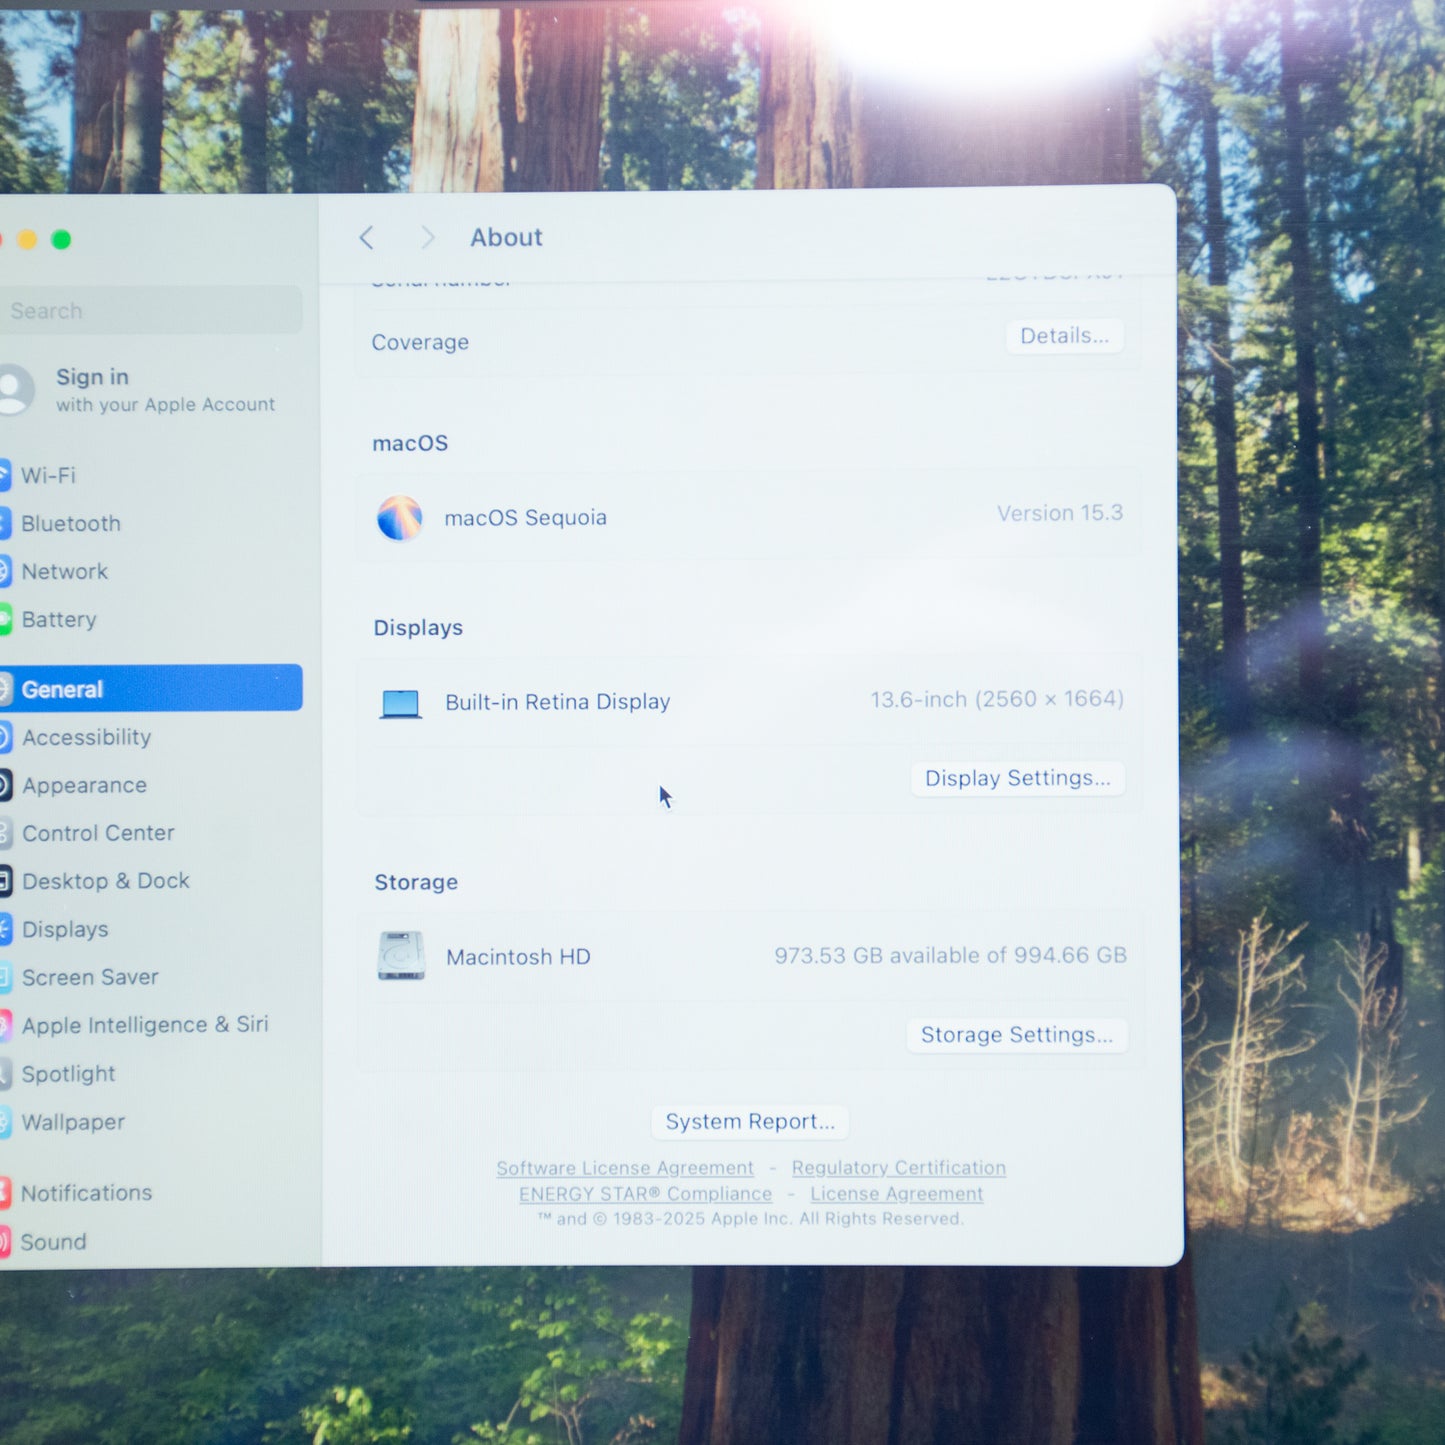This screenshot has height=1445, width=1445.
Task: Click the 'Built-in Retina Display' label
Action: pos(558,702)
